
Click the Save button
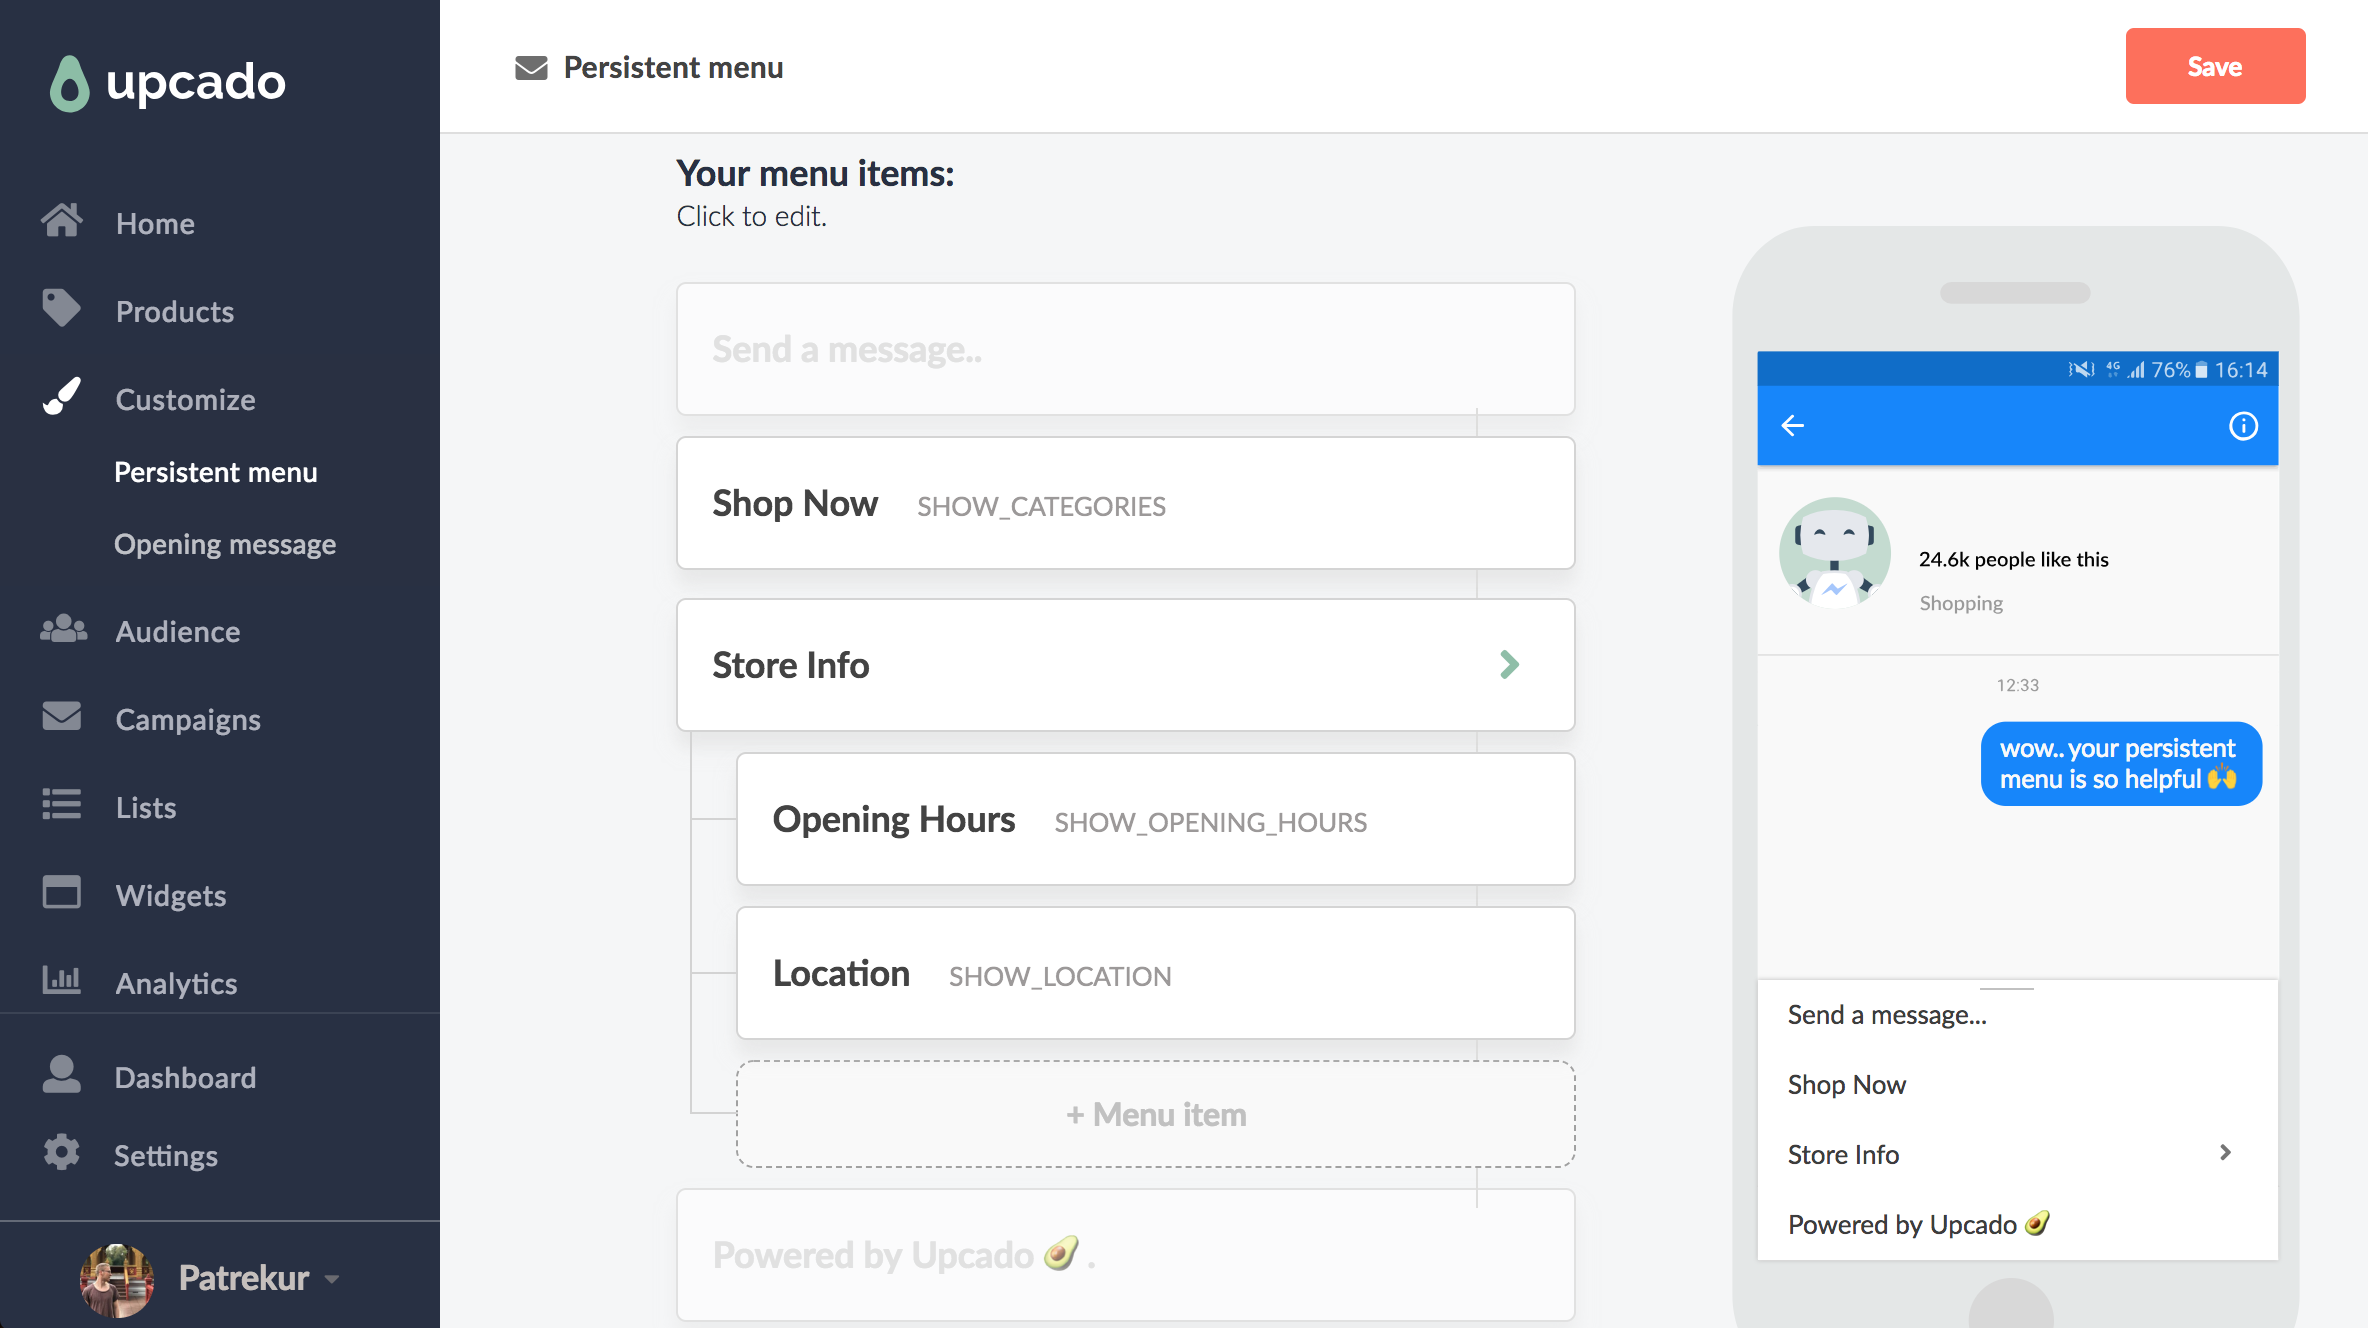2215,67
